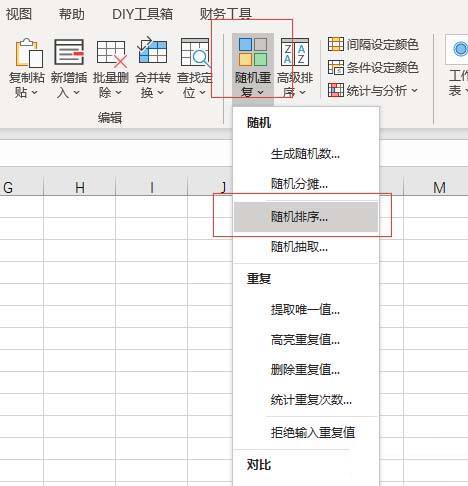Viewport: 468px width, 486px height.
Task: Choose 高亮重复值... menu entry
Action: pyautogui.click(x=306, y=340)
